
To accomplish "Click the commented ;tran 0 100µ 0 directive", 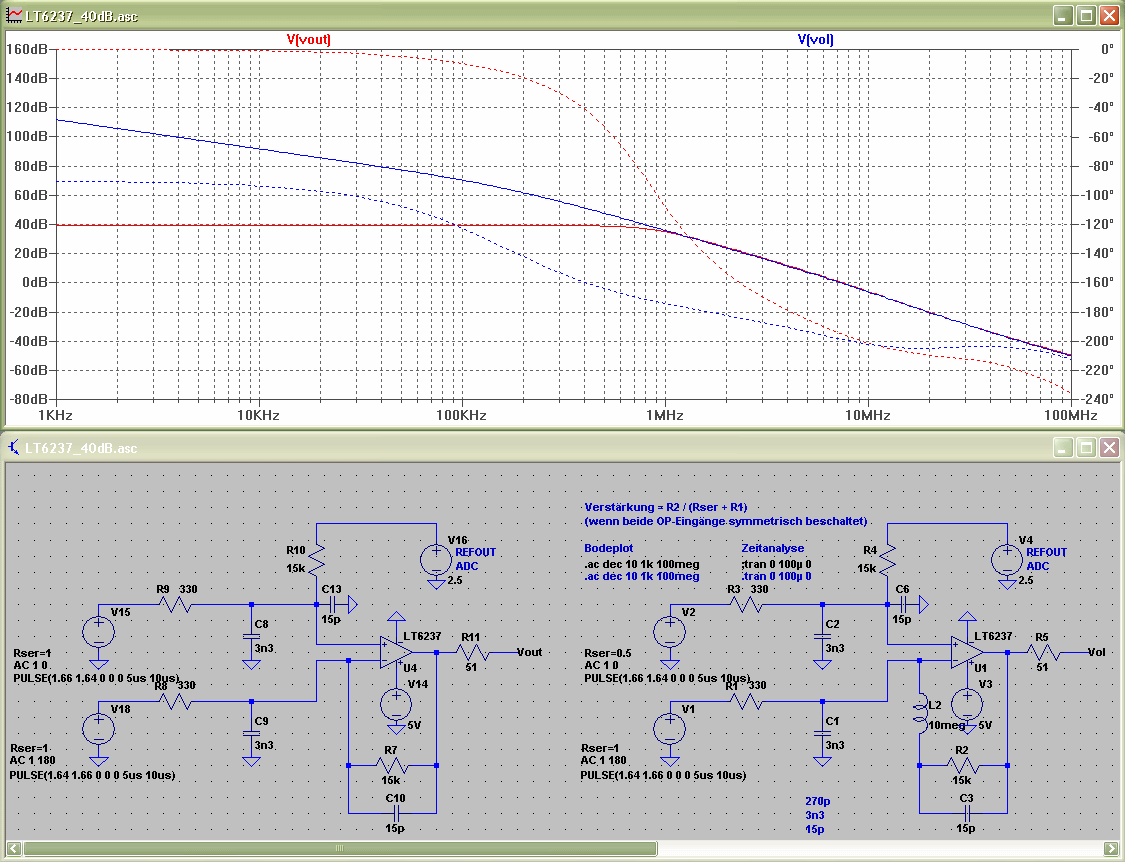I will (x=776, y=564).
